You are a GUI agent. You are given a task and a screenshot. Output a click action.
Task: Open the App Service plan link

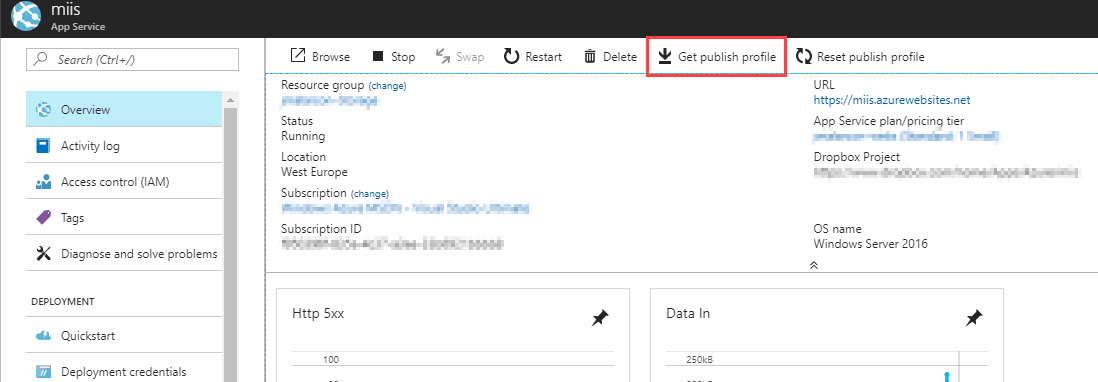pos(905,136)
